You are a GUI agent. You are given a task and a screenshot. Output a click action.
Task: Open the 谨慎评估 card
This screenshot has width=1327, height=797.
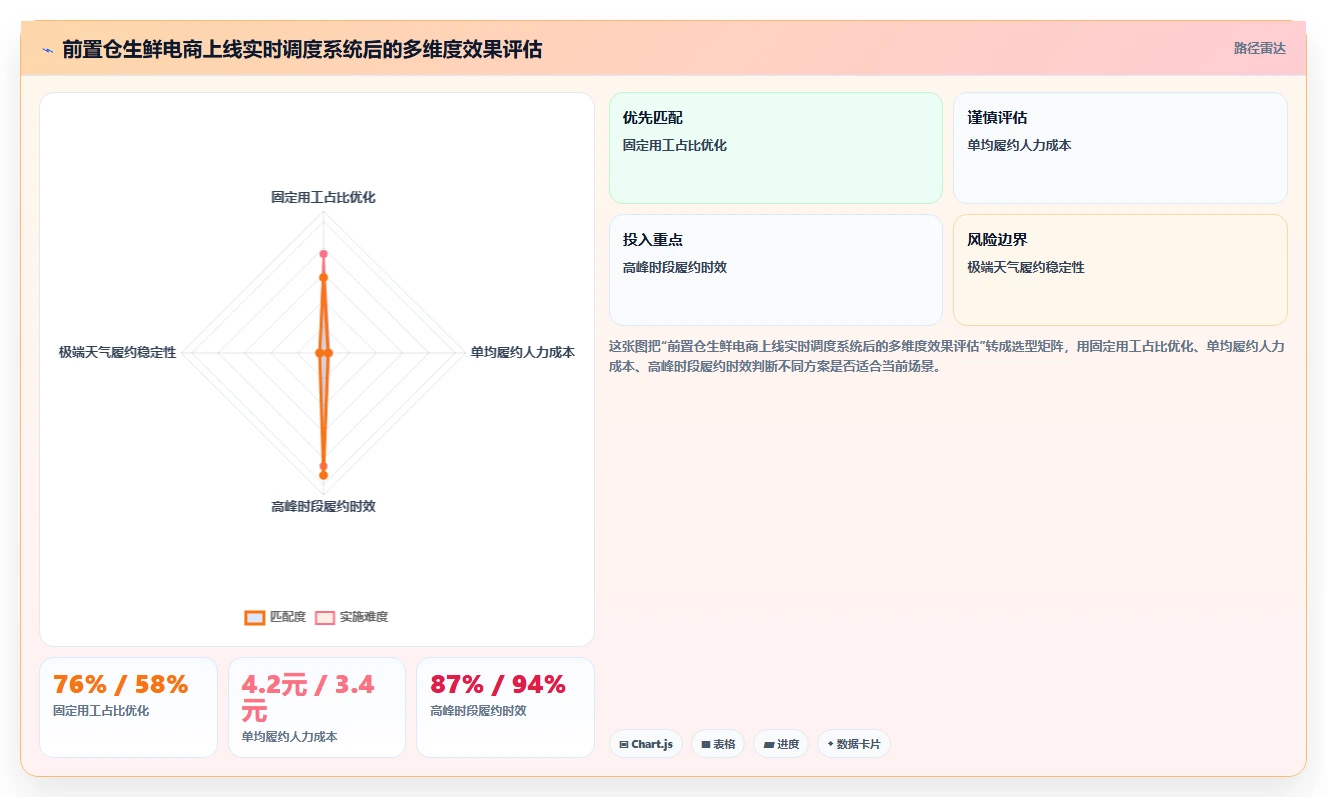[x=1120, y=148]
